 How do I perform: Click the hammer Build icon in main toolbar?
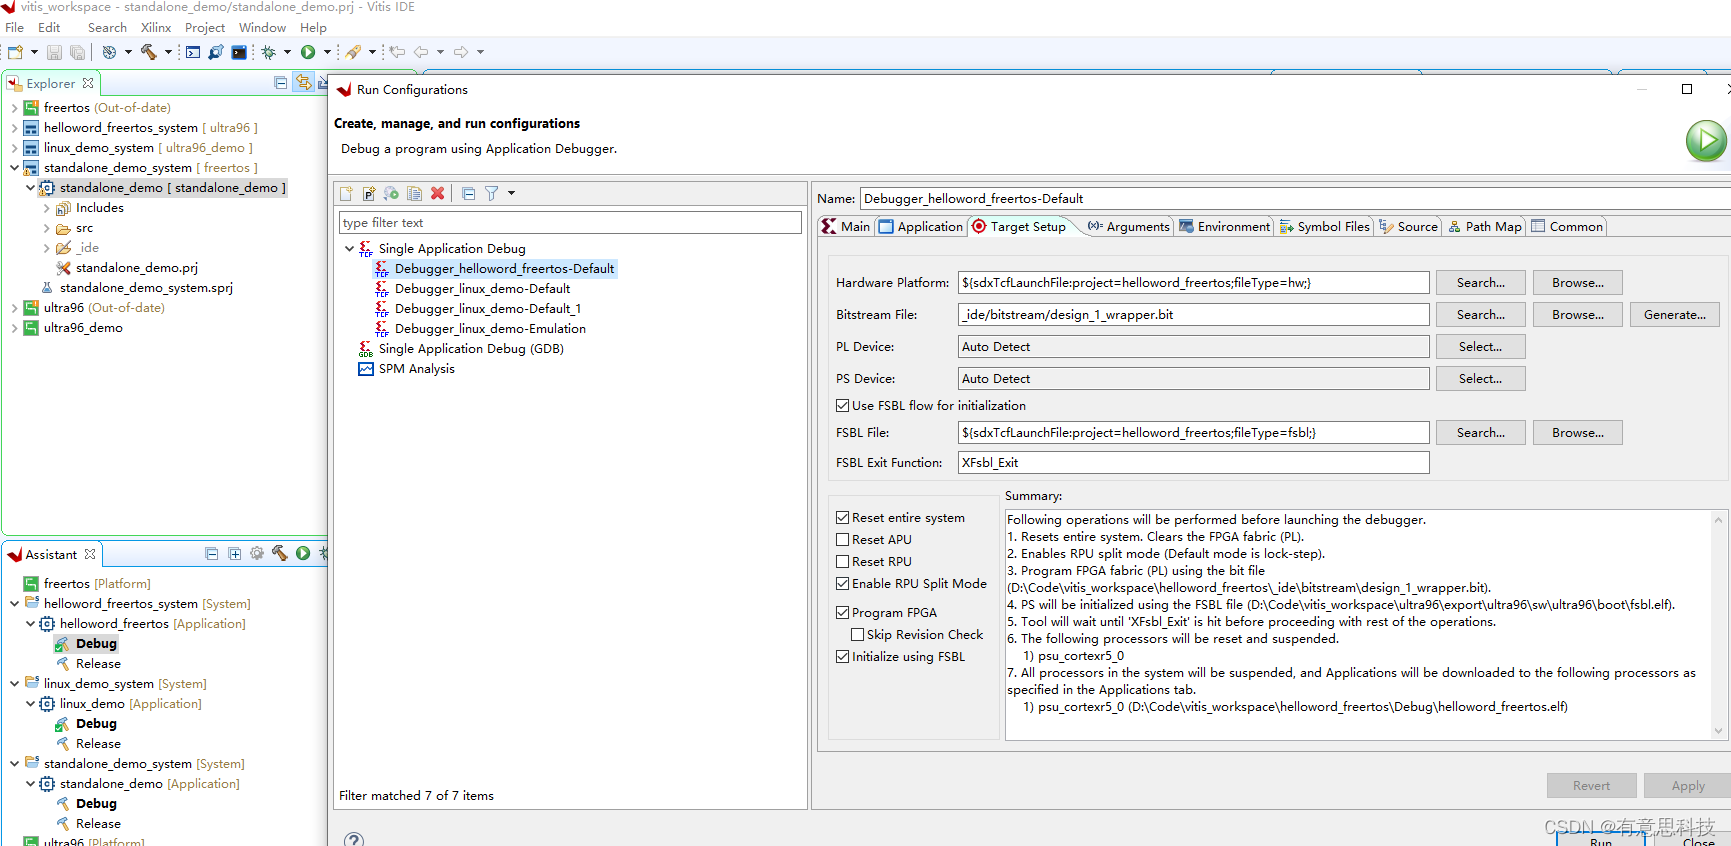click(149, 52)
